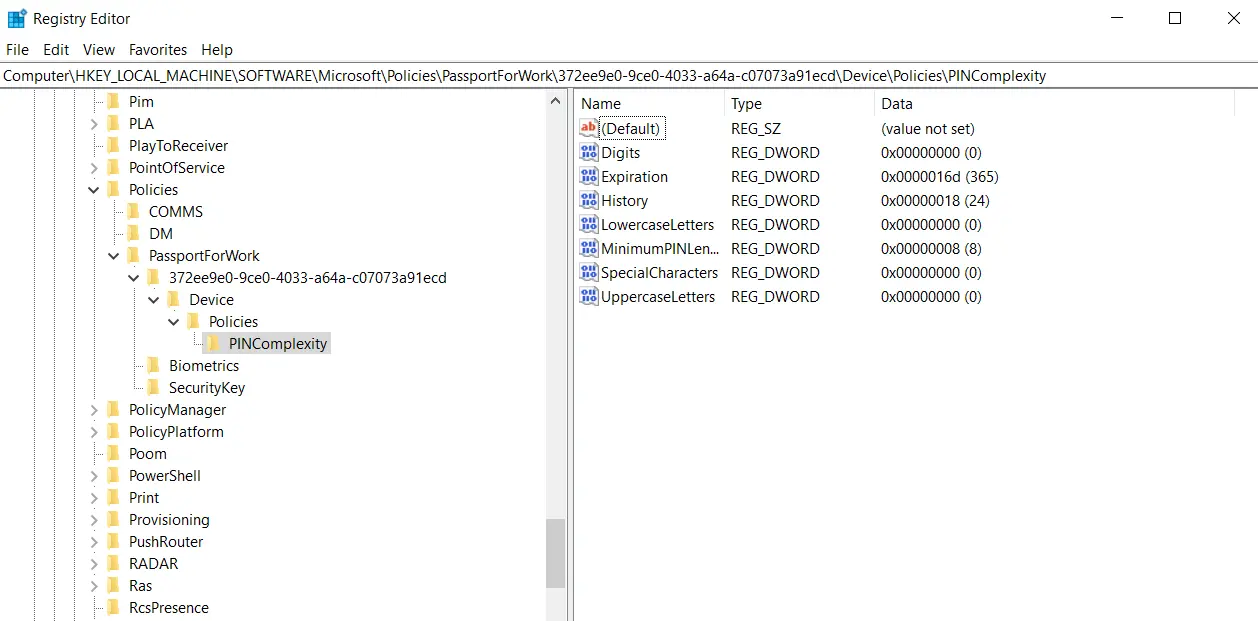Click the PINComplexity folder icon
Screen dimensions: 1258x621
pyautogui.click(x=210, y=343)
